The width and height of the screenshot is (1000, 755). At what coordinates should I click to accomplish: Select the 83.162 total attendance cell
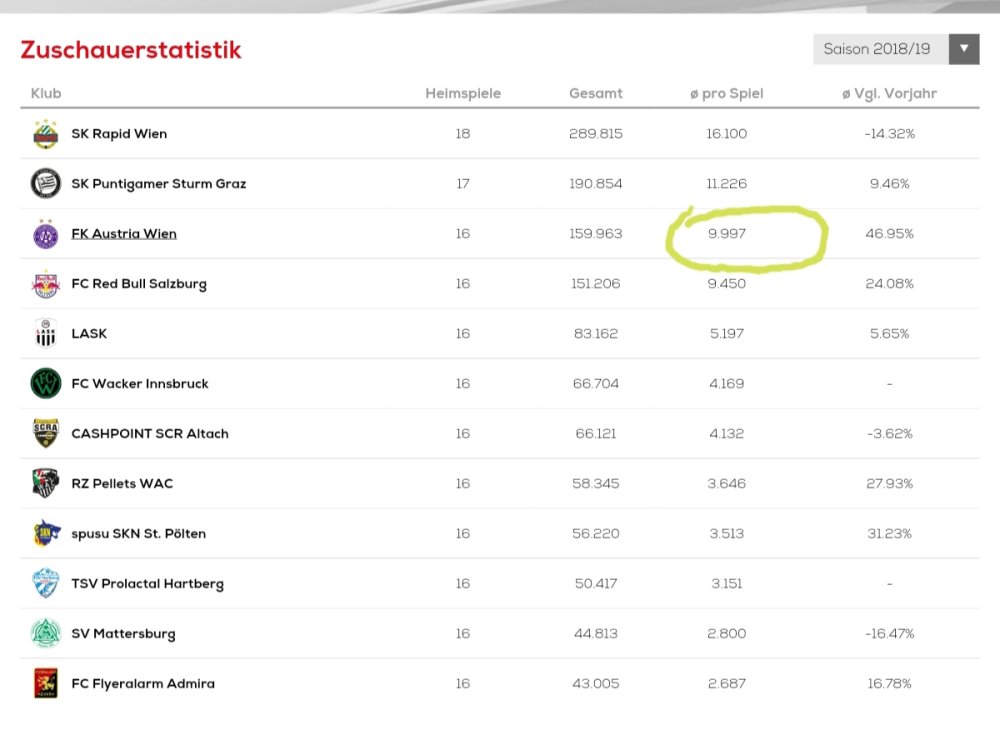[x=596, y=334]
